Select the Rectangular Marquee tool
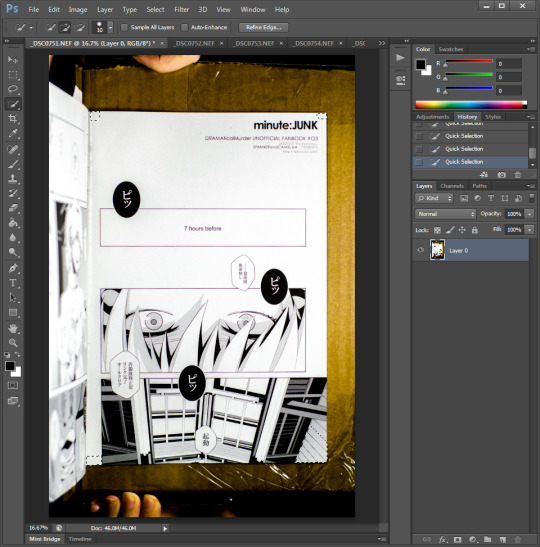This screenshot has width=540, height=547. (x=13, y=75)
